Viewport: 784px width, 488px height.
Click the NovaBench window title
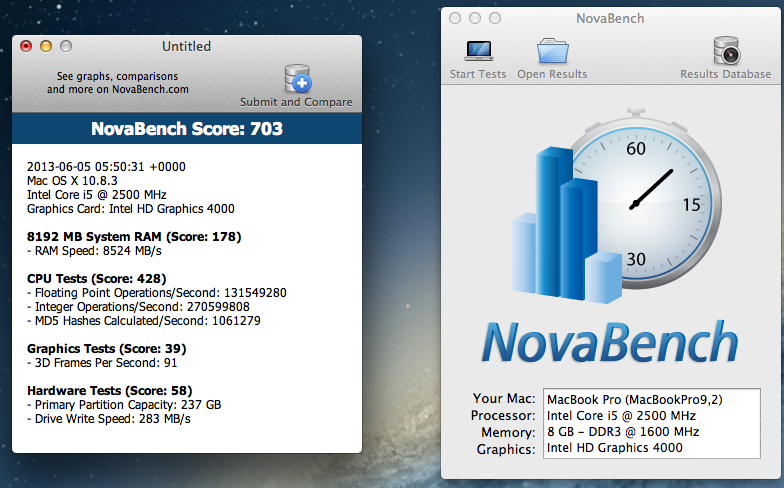pyautogui.click(x=610, y=18)
